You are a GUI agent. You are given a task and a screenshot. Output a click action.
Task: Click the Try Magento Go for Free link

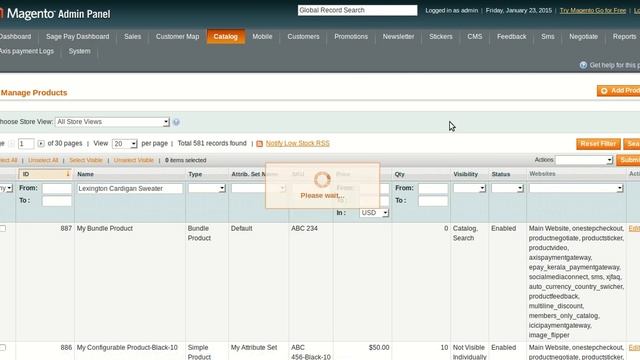click(x=593, y=11)
